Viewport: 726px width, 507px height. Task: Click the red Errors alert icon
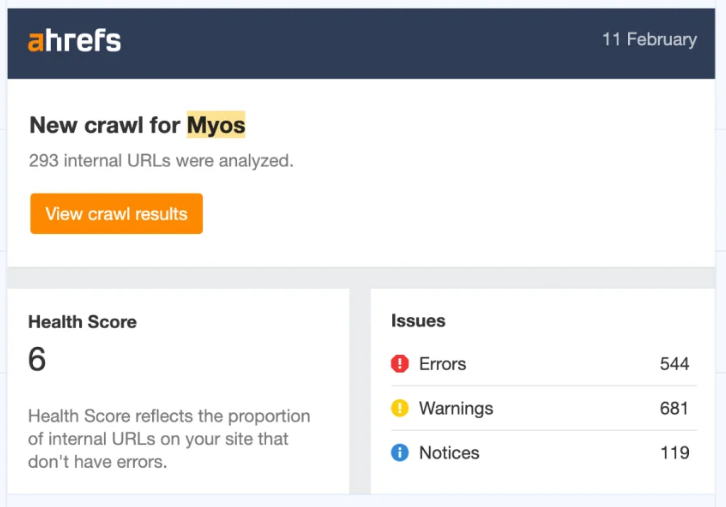400,363
